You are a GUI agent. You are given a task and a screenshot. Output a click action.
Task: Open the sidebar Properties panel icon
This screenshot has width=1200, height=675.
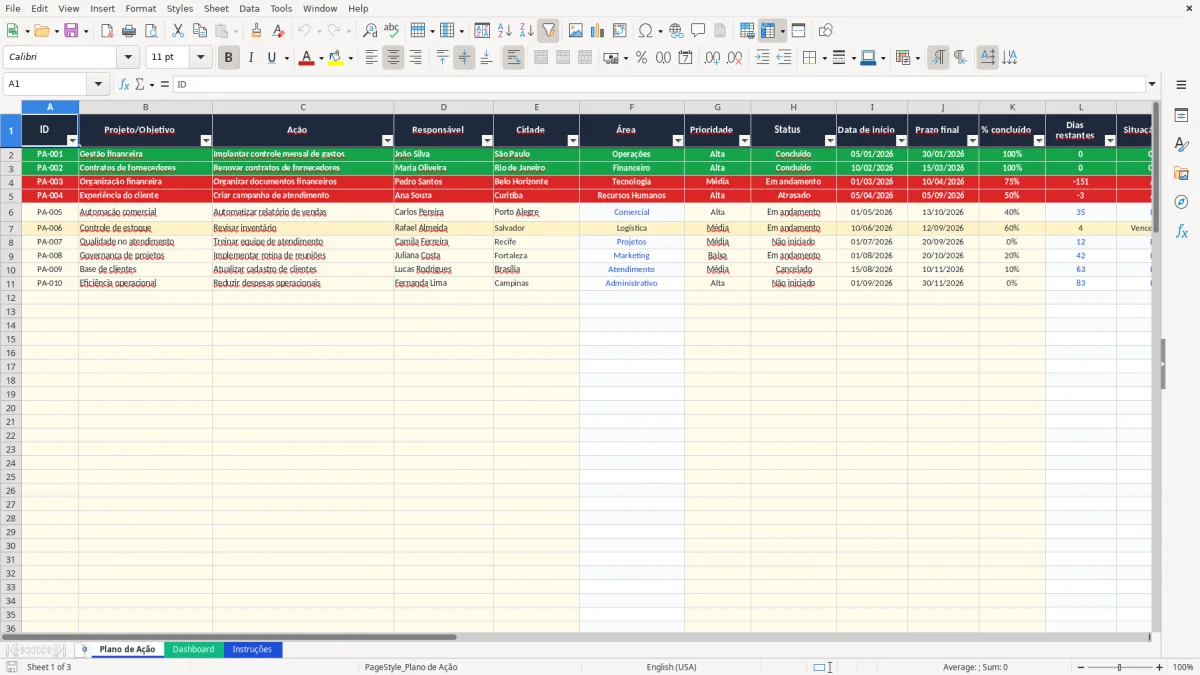tap(1181, 116)
